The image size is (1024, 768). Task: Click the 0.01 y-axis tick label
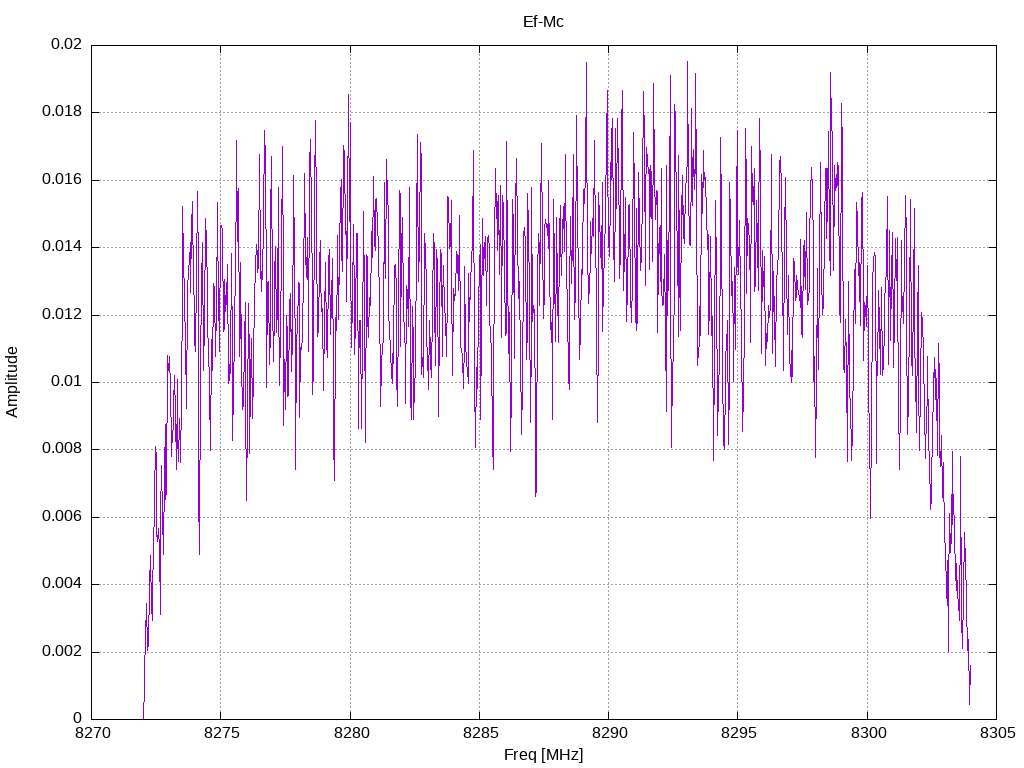click(x=67, y=381)
